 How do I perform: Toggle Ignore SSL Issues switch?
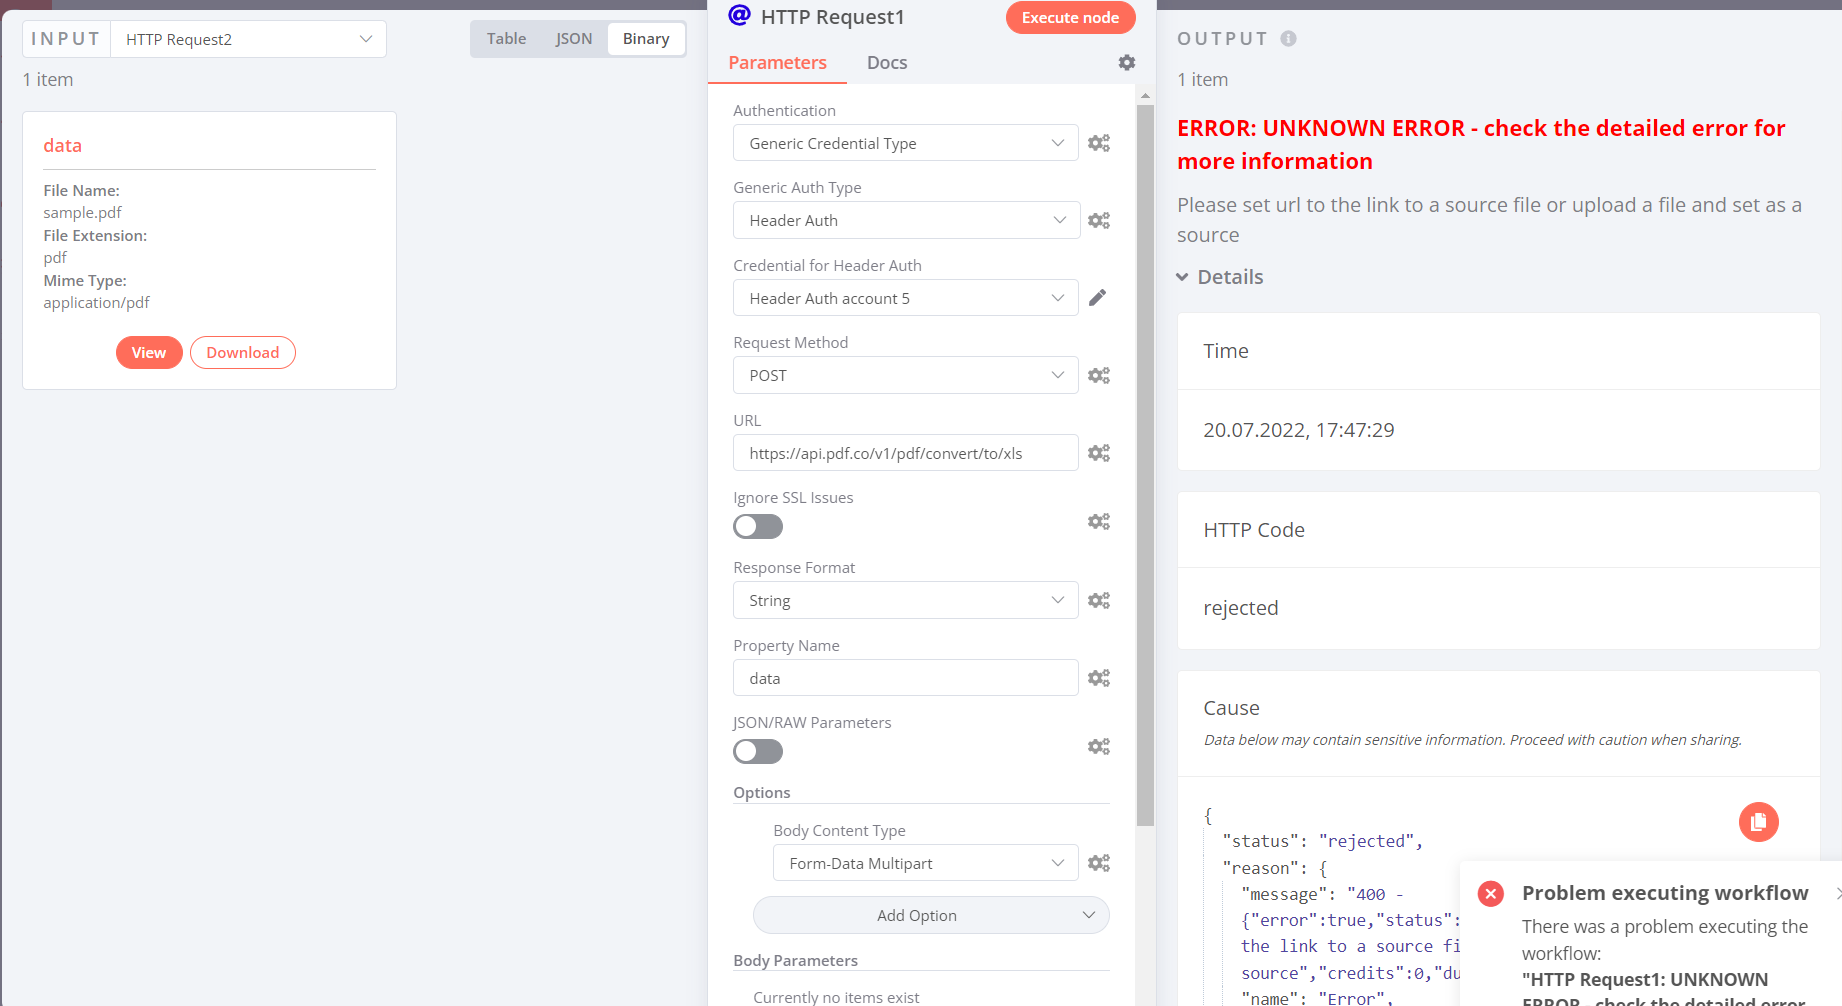pyautogui.click(x=758, y=527)
